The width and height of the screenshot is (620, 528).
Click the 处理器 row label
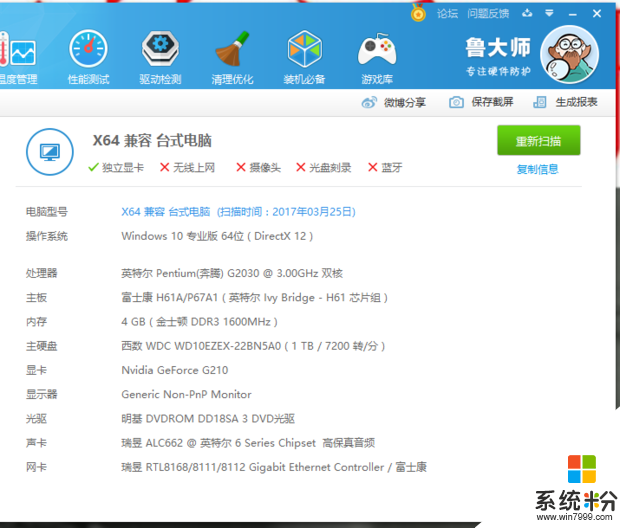click(42, 273)
